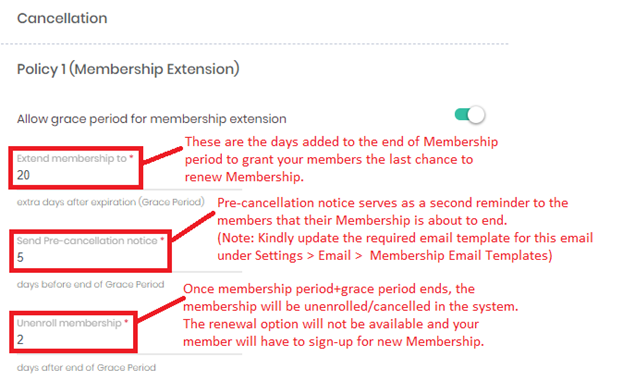Click the Policy 1 (Membership Extension) heading

128,69
